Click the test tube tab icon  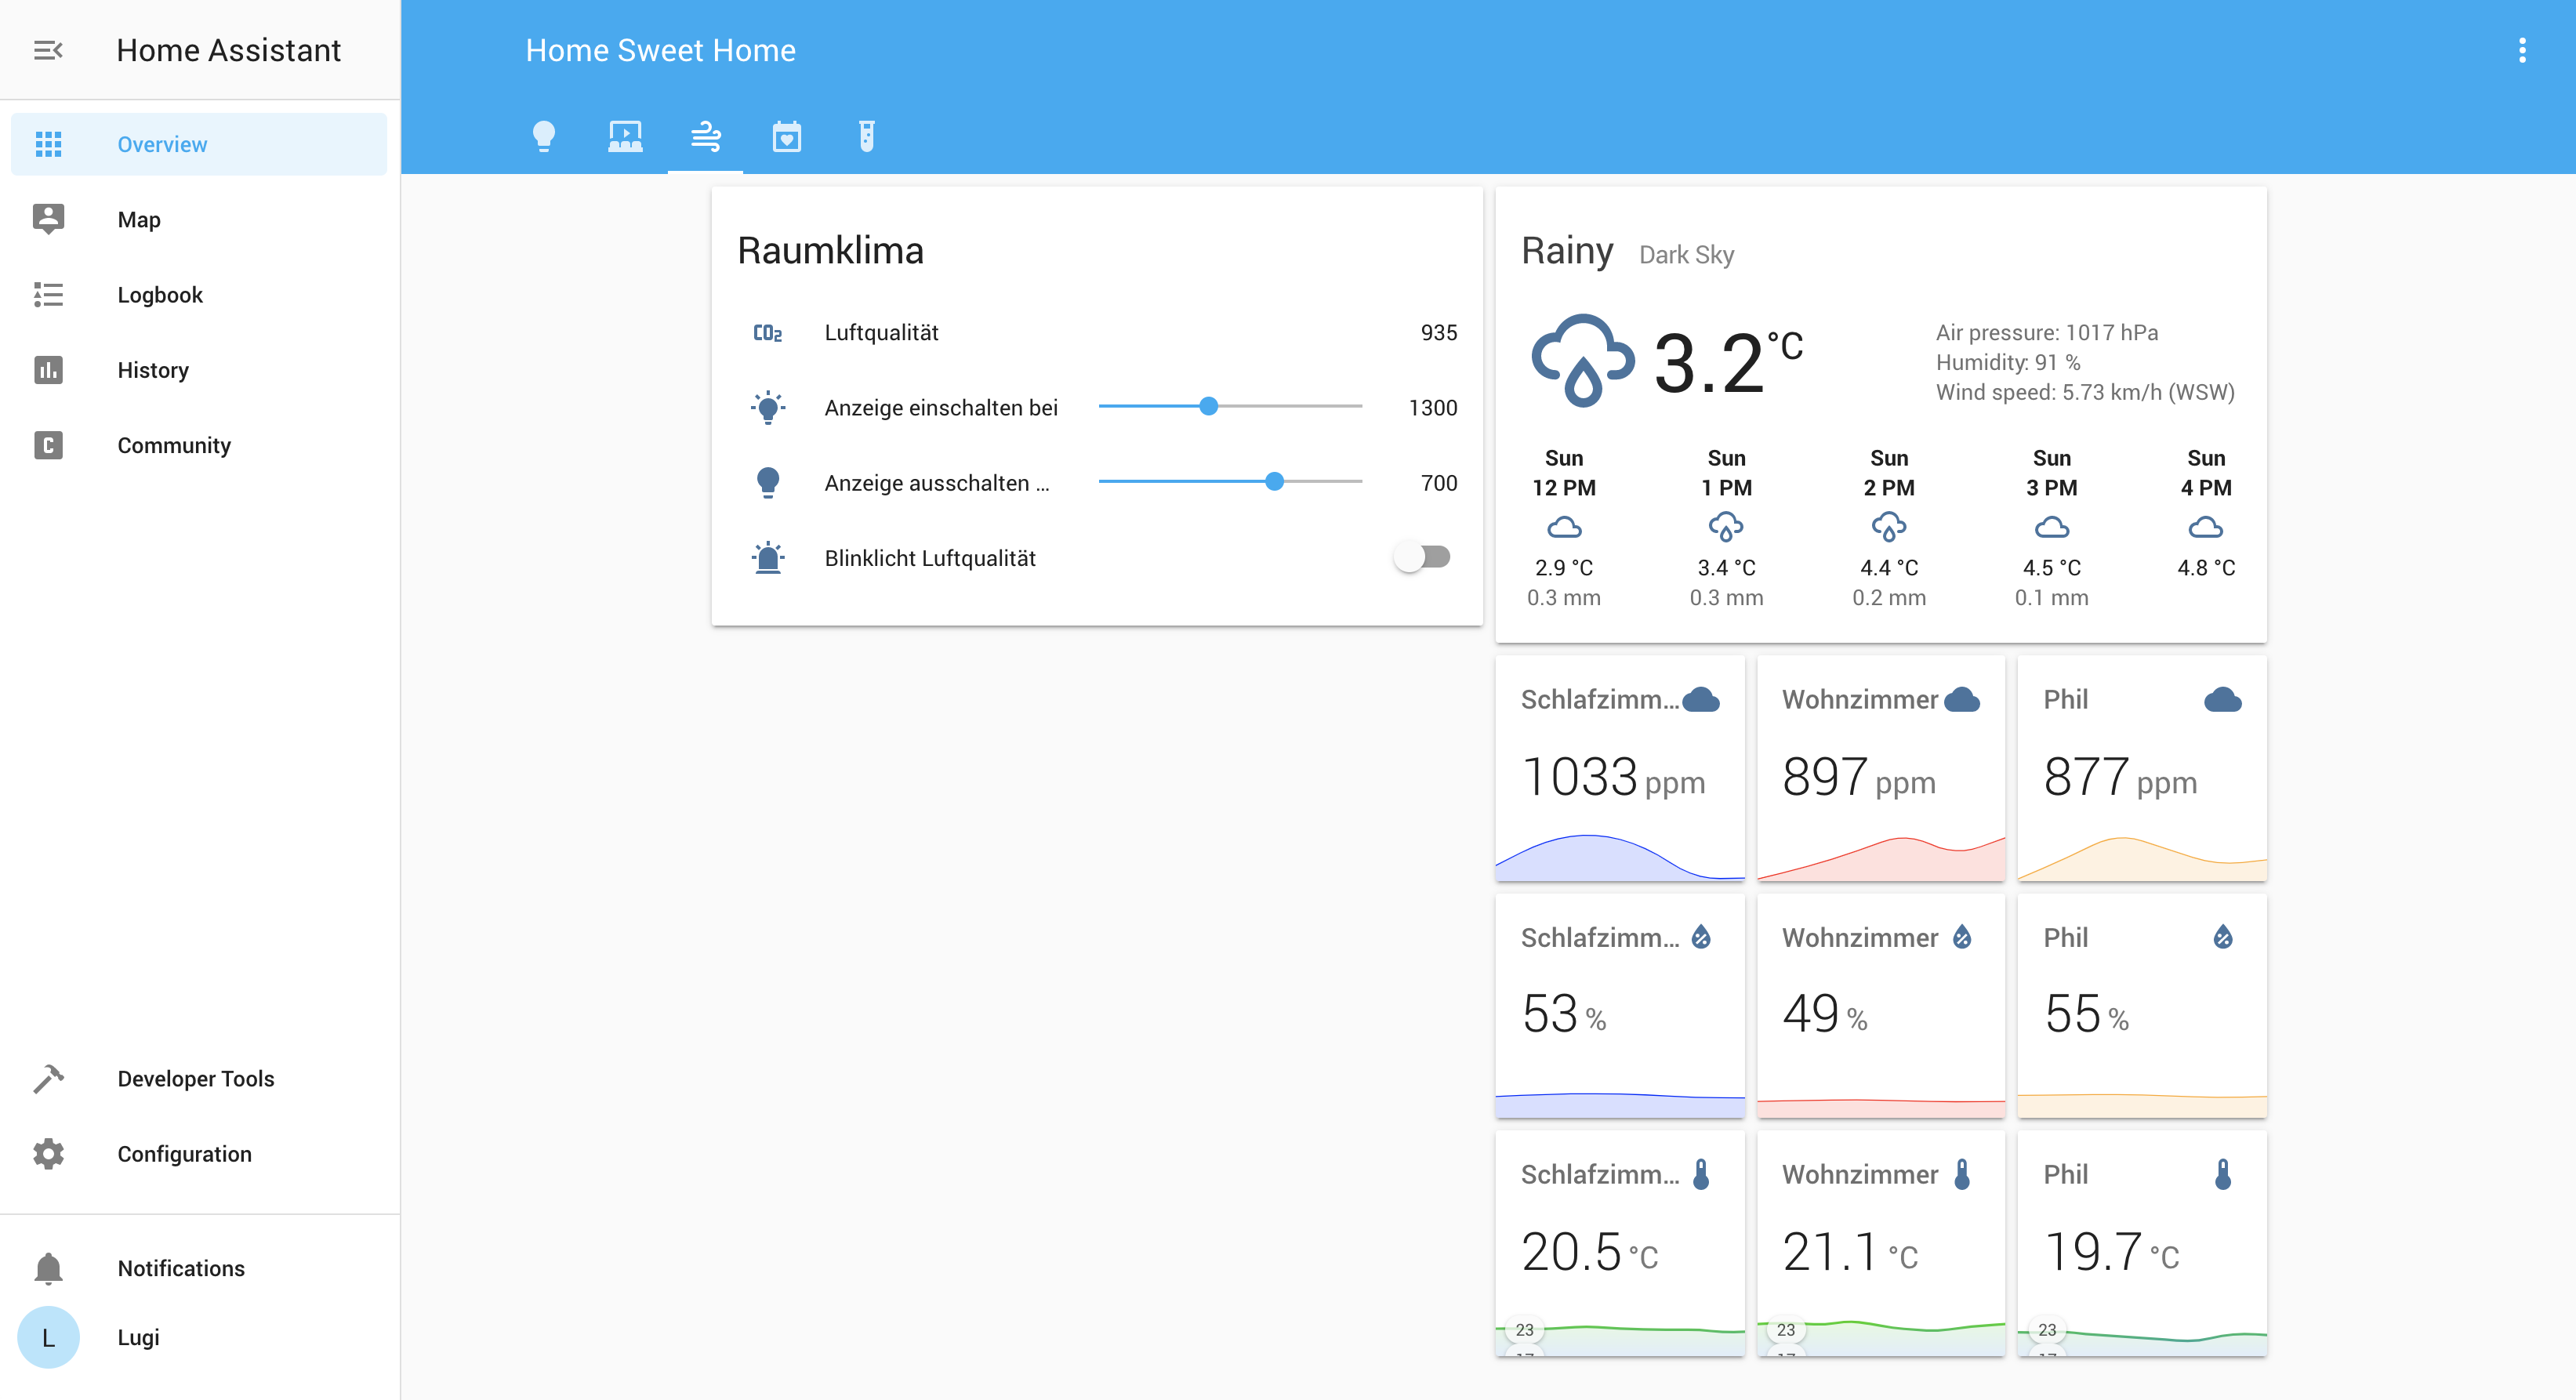(866, 136)
